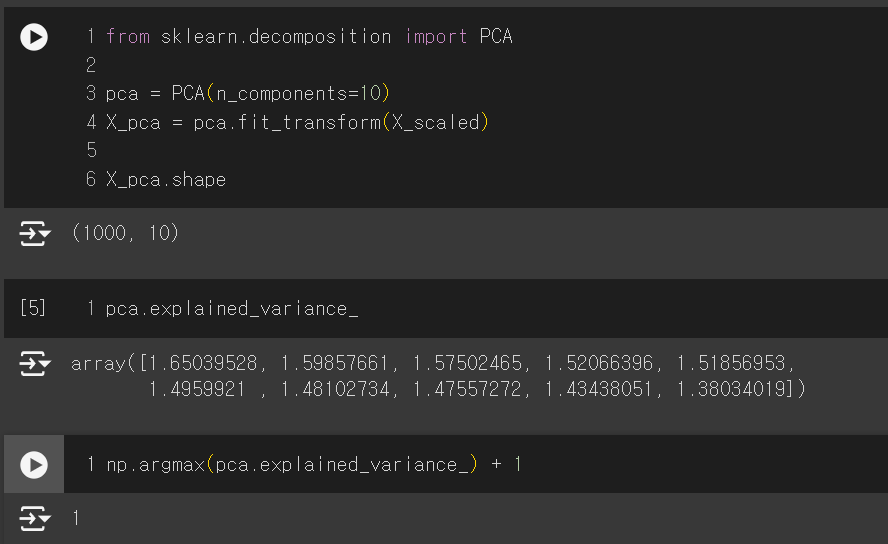The height and width of the screenshot is (544, 888).
Task: Click the 'pca.explained_variance_' code line
Action: [x=232, y=309]
